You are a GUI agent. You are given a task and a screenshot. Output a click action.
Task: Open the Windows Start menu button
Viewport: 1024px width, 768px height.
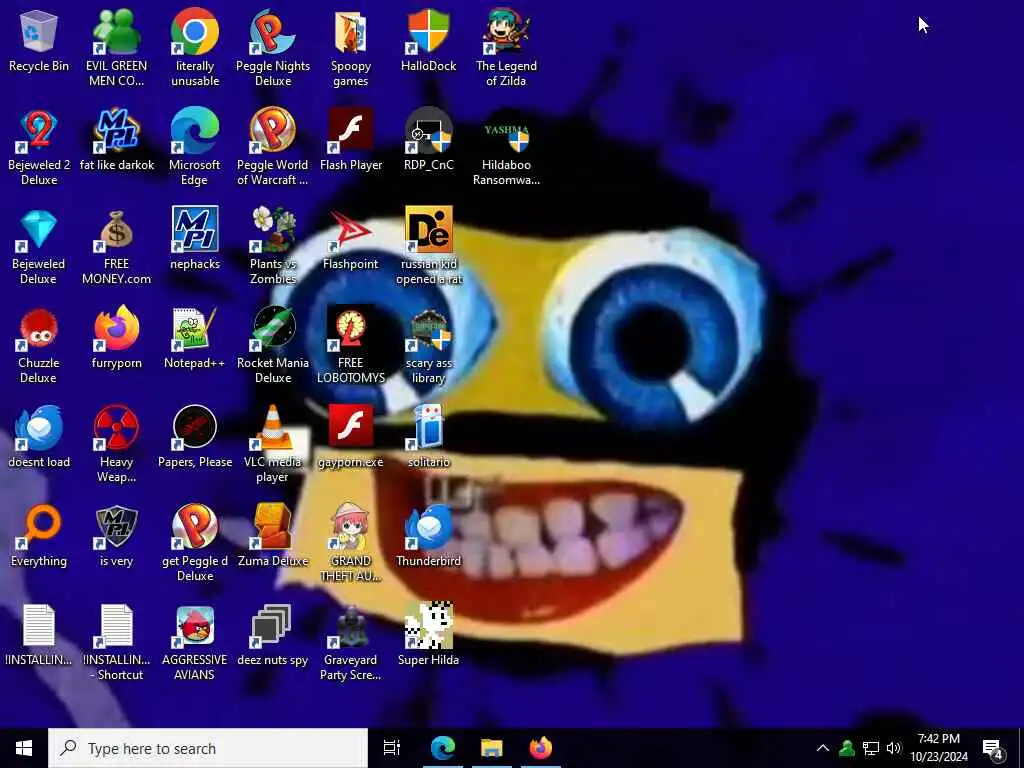24,748
